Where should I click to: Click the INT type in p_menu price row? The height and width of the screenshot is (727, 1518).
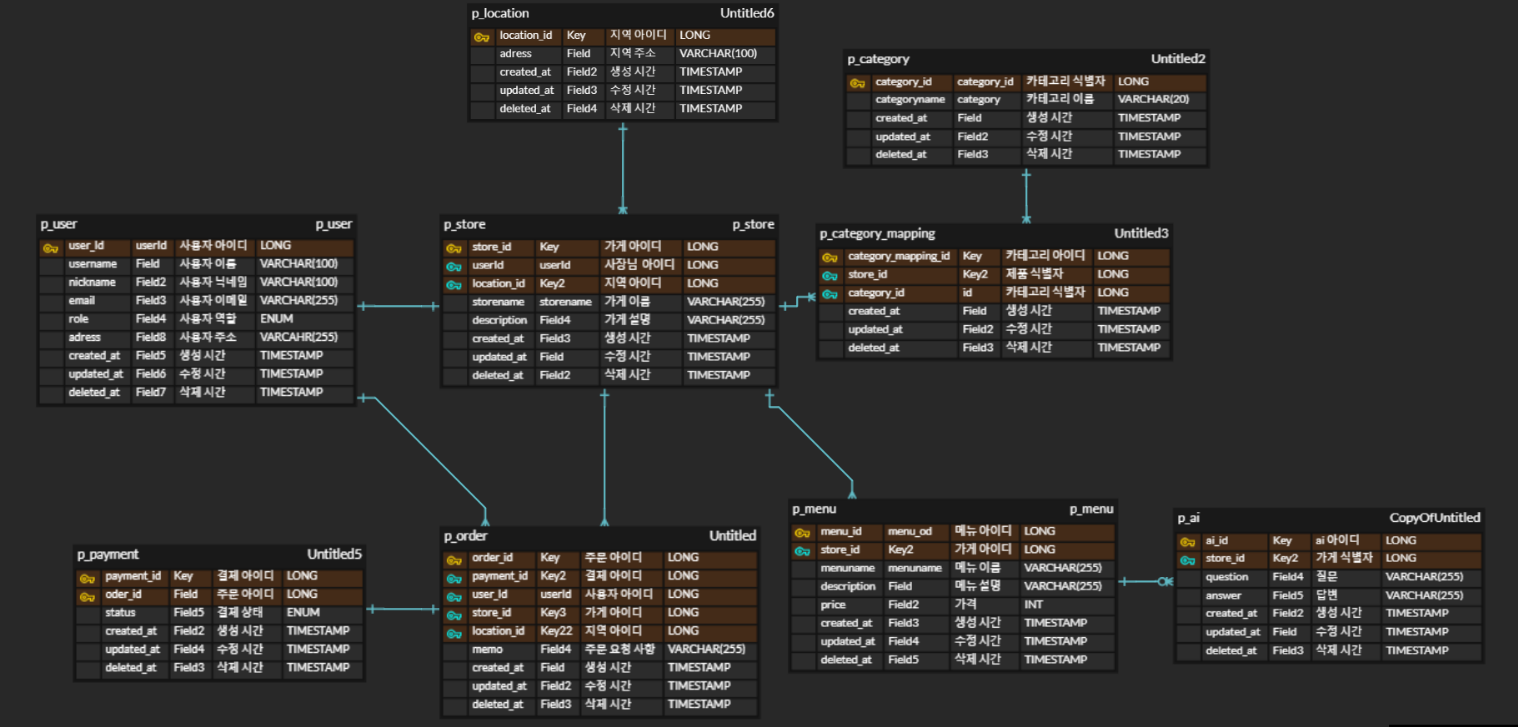tap(1034, 605)
